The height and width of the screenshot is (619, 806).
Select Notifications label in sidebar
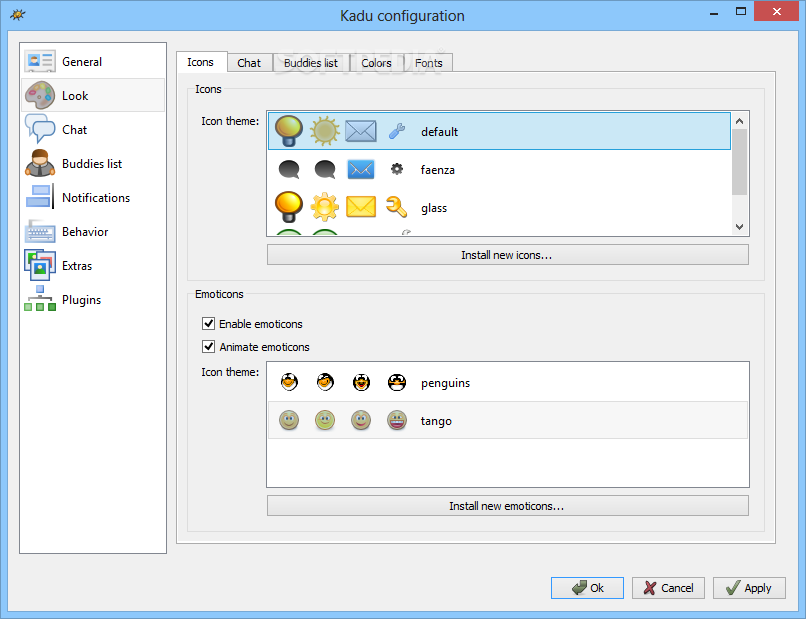click(96, 198)
